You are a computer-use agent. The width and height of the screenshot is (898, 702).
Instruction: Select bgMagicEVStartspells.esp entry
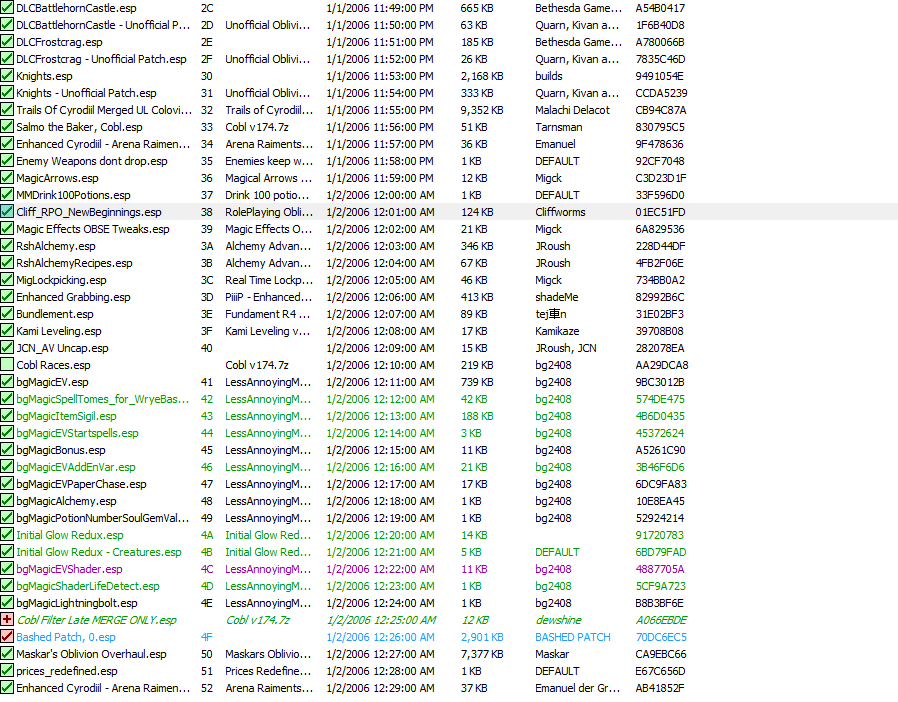pos(77,433)
